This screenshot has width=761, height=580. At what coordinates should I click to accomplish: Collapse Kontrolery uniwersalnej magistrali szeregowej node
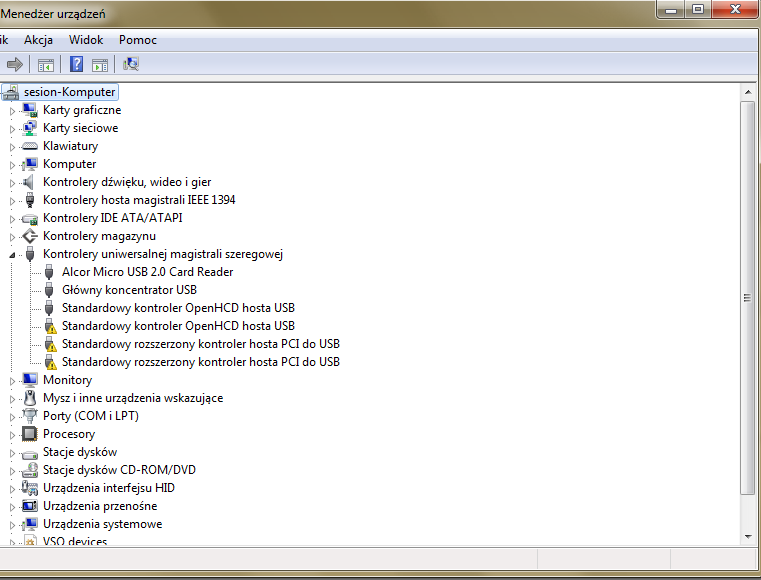tap(12, 255)
